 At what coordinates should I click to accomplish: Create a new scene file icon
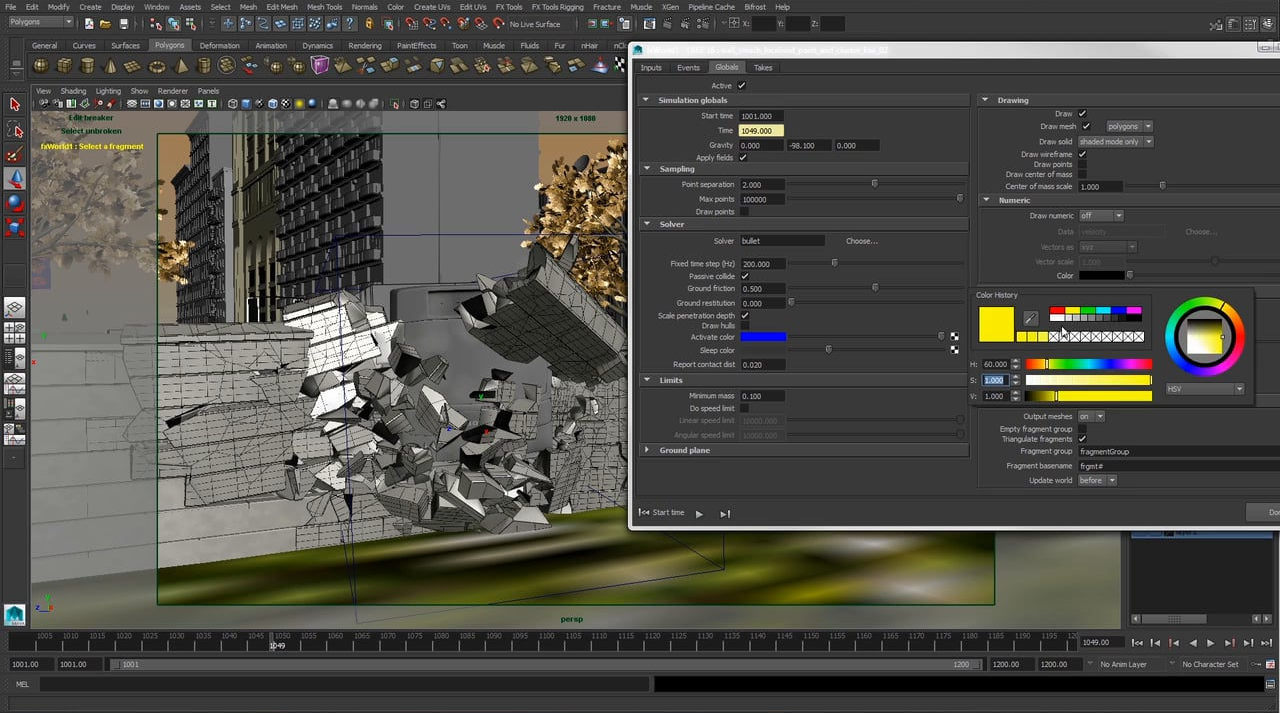click(89, 24)
